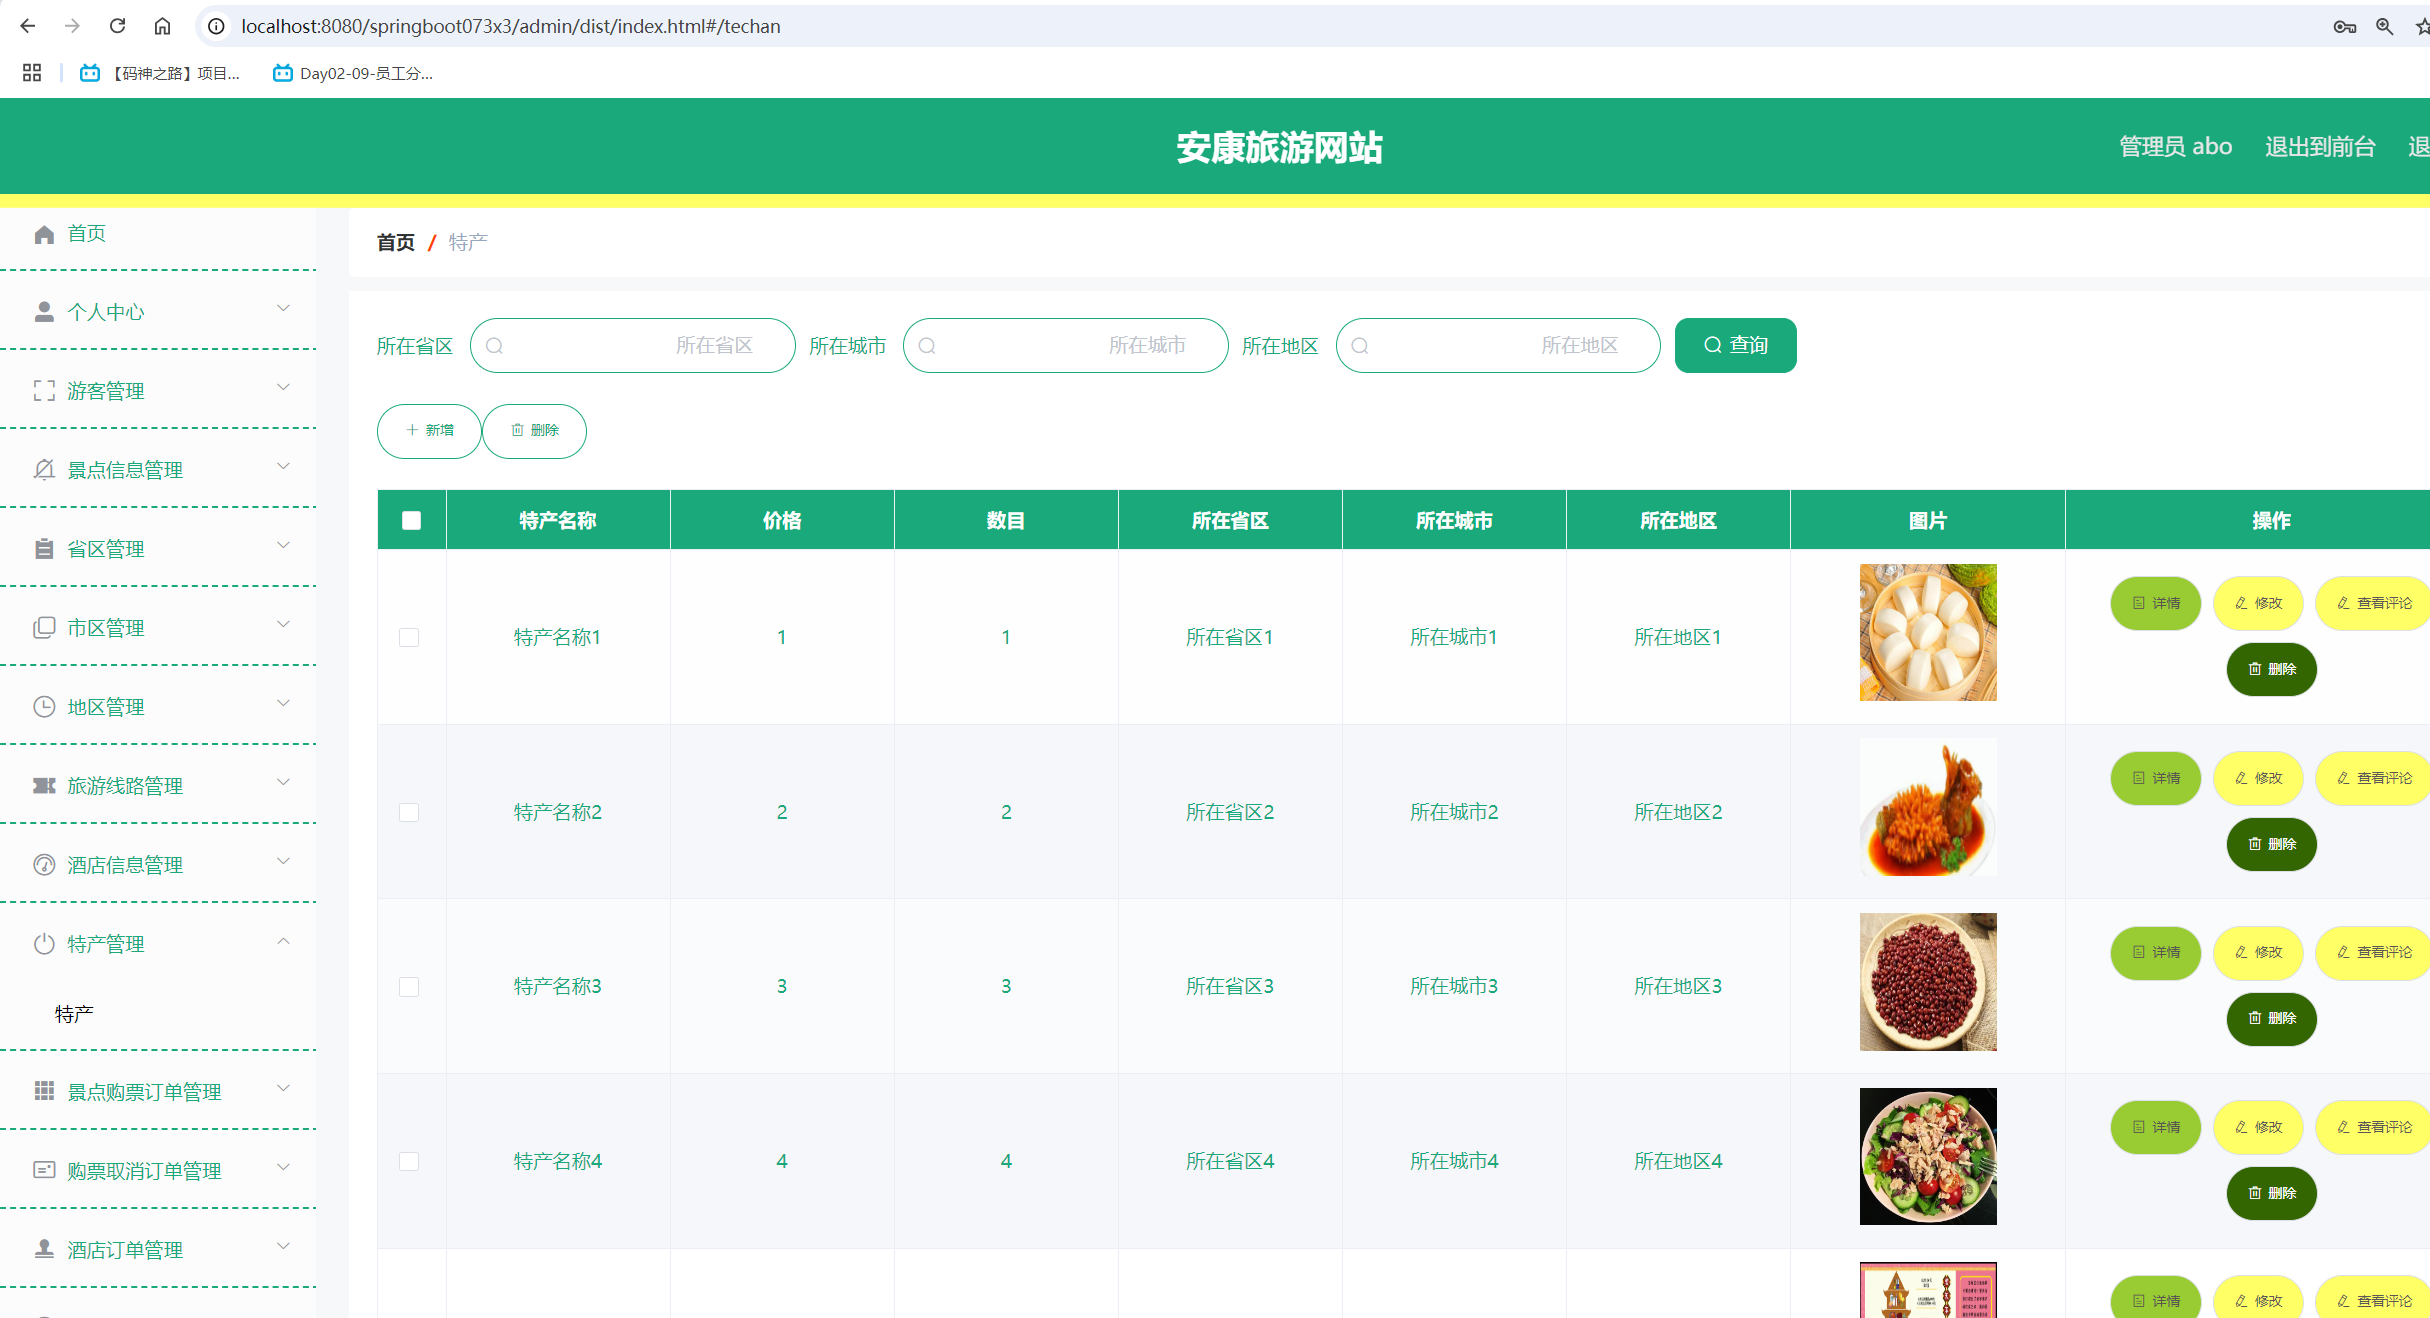The width and height of the screenshot is (2430, 1318).
Task: Select the 景点信息管理 icon
Action: (44, 468)
